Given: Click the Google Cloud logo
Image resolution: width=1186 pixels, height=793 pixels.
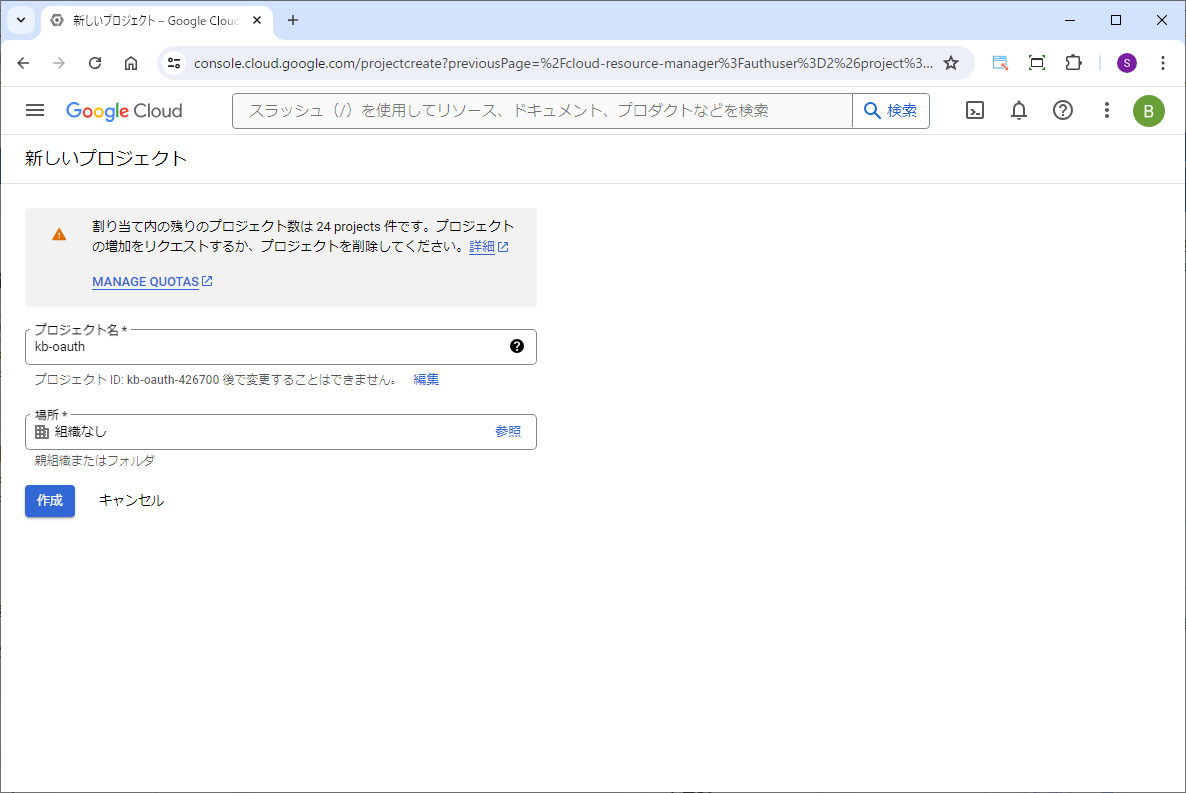Looking at the screenshot, I should [124, 110].
